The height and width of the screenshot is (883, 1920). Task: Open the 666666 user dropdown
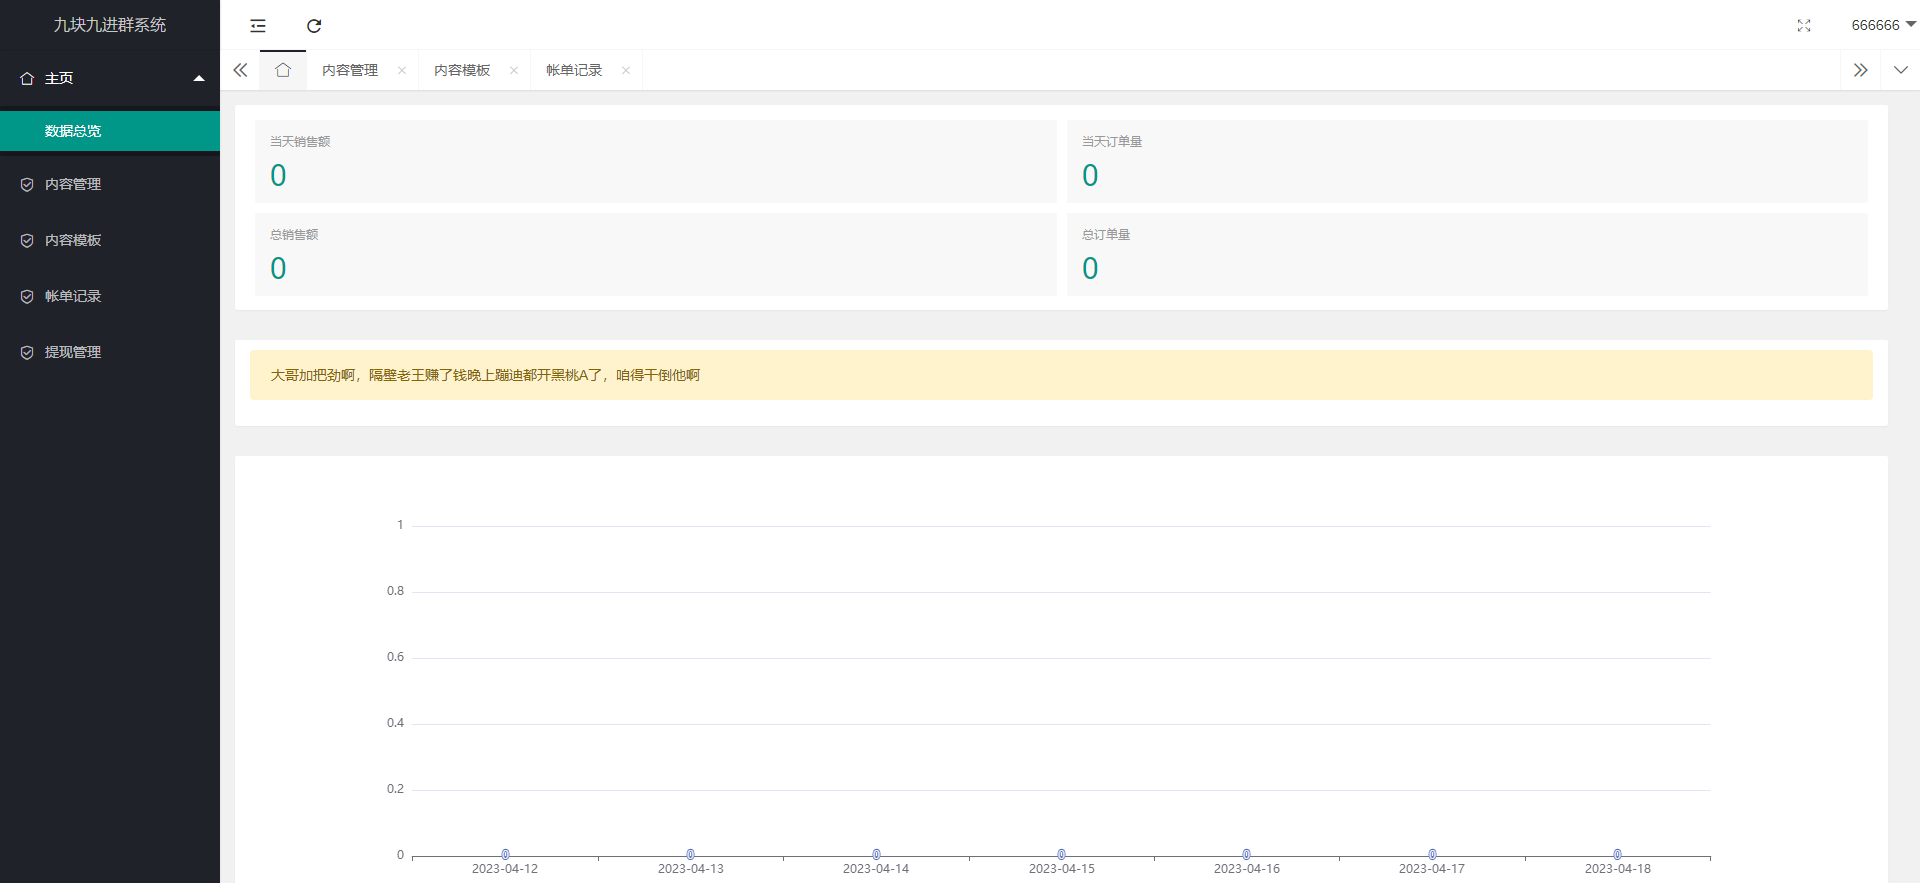1883,25
